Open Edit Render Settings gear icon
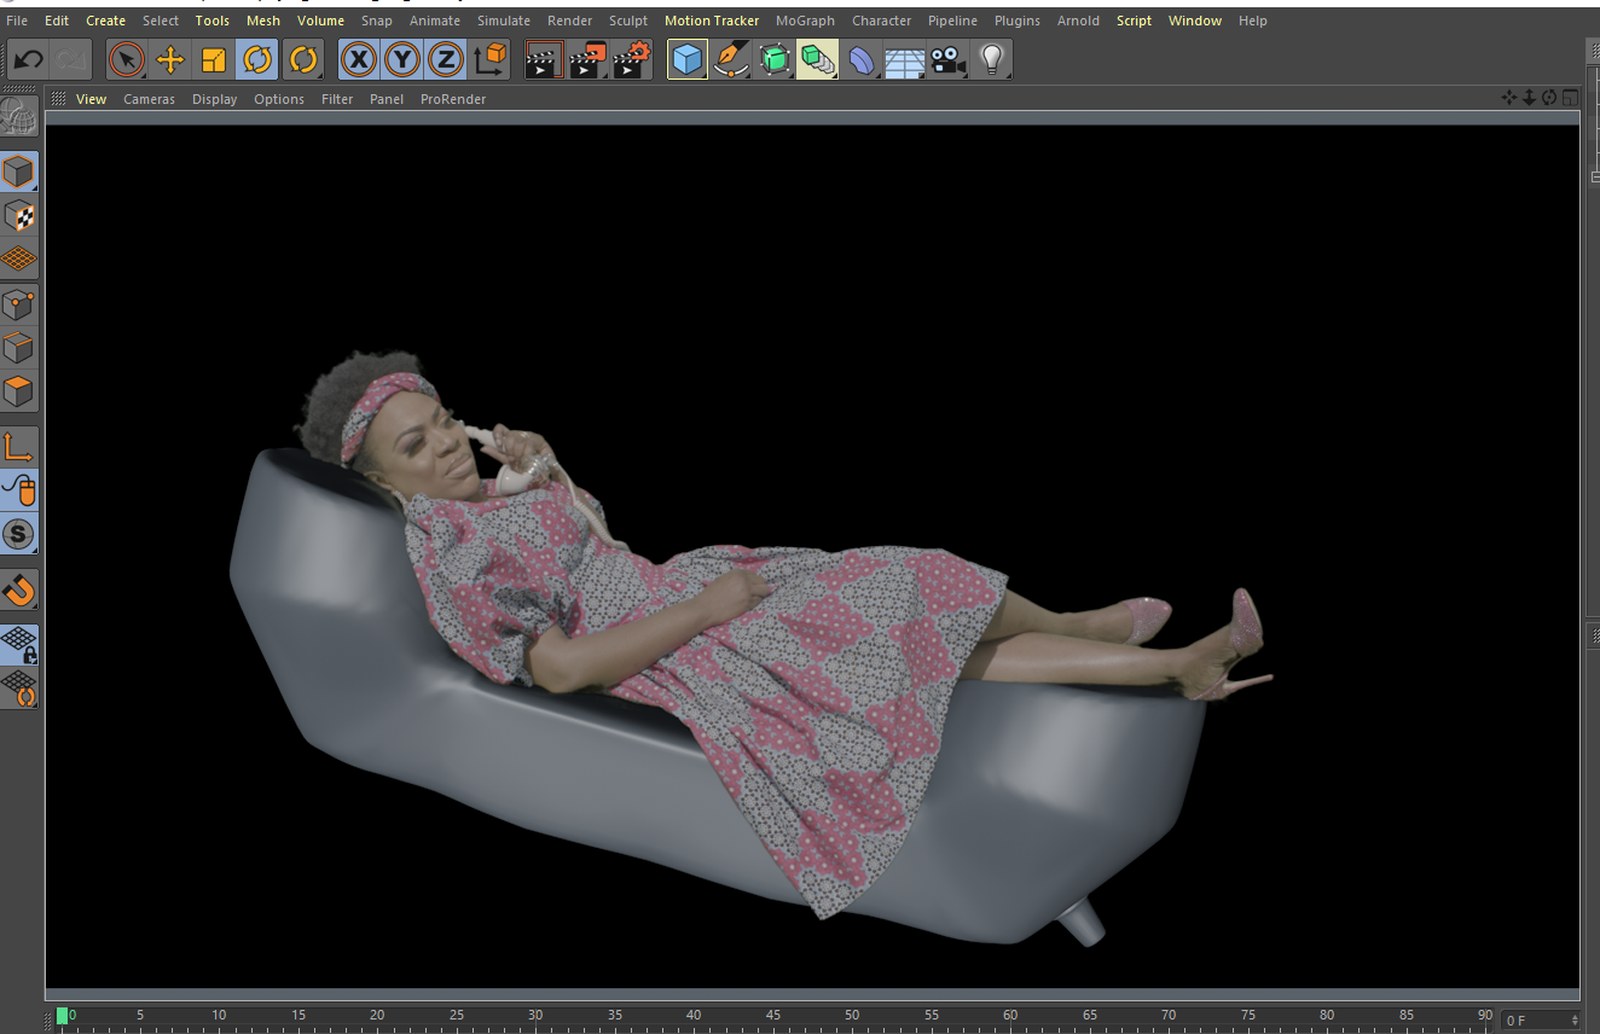1600x1034 pixels. pos(632,60)
